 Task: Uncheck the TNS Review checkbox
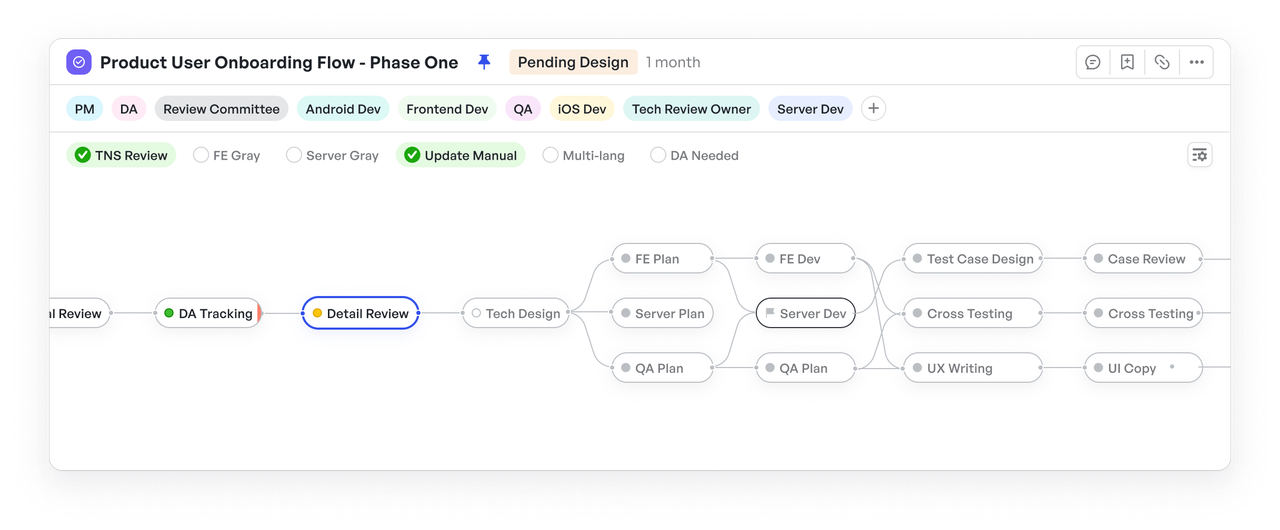81,156
